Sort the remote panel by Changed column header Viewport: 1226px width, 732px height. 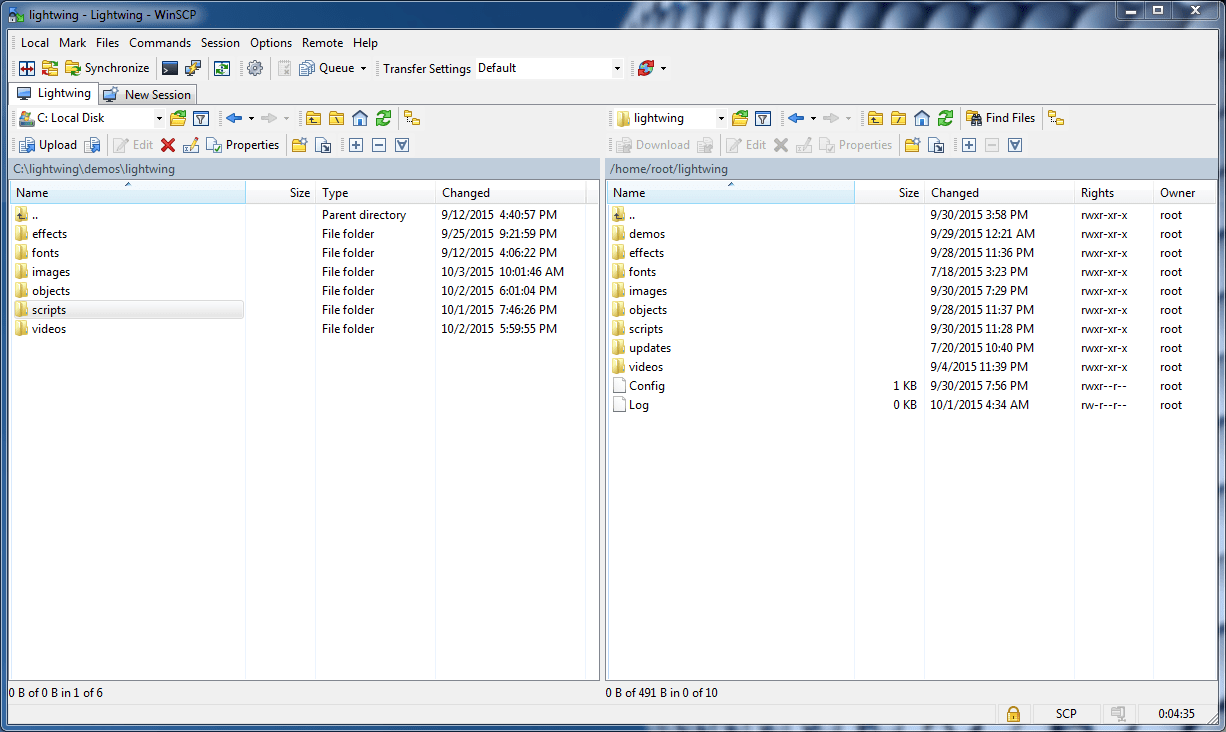pyautogui.click(x=999, y=193)
